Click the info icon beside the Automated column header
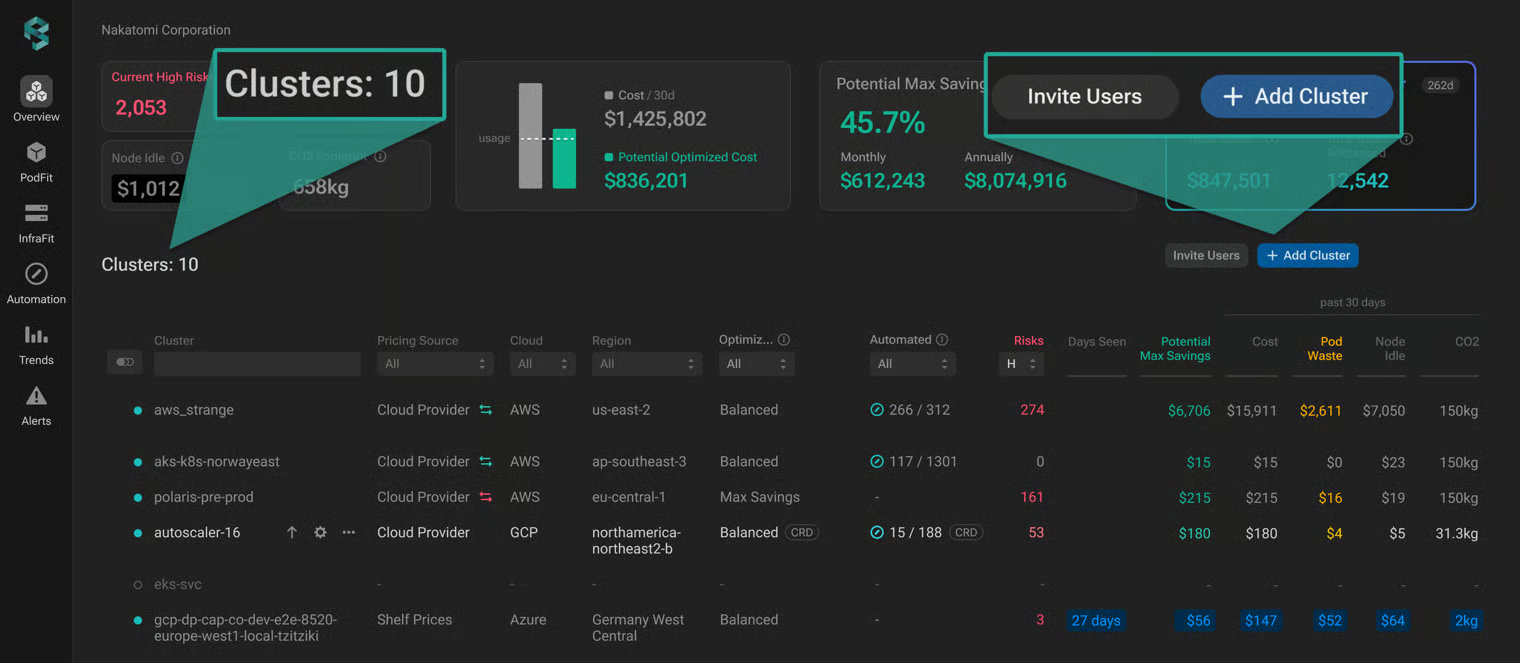 point(942,340)
